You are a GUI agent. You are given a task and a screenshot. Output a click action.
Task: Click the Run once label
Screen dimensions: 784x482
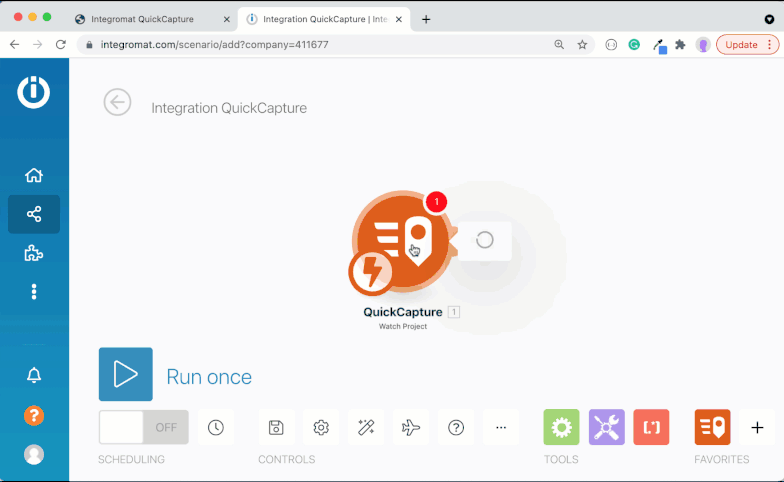209,377
